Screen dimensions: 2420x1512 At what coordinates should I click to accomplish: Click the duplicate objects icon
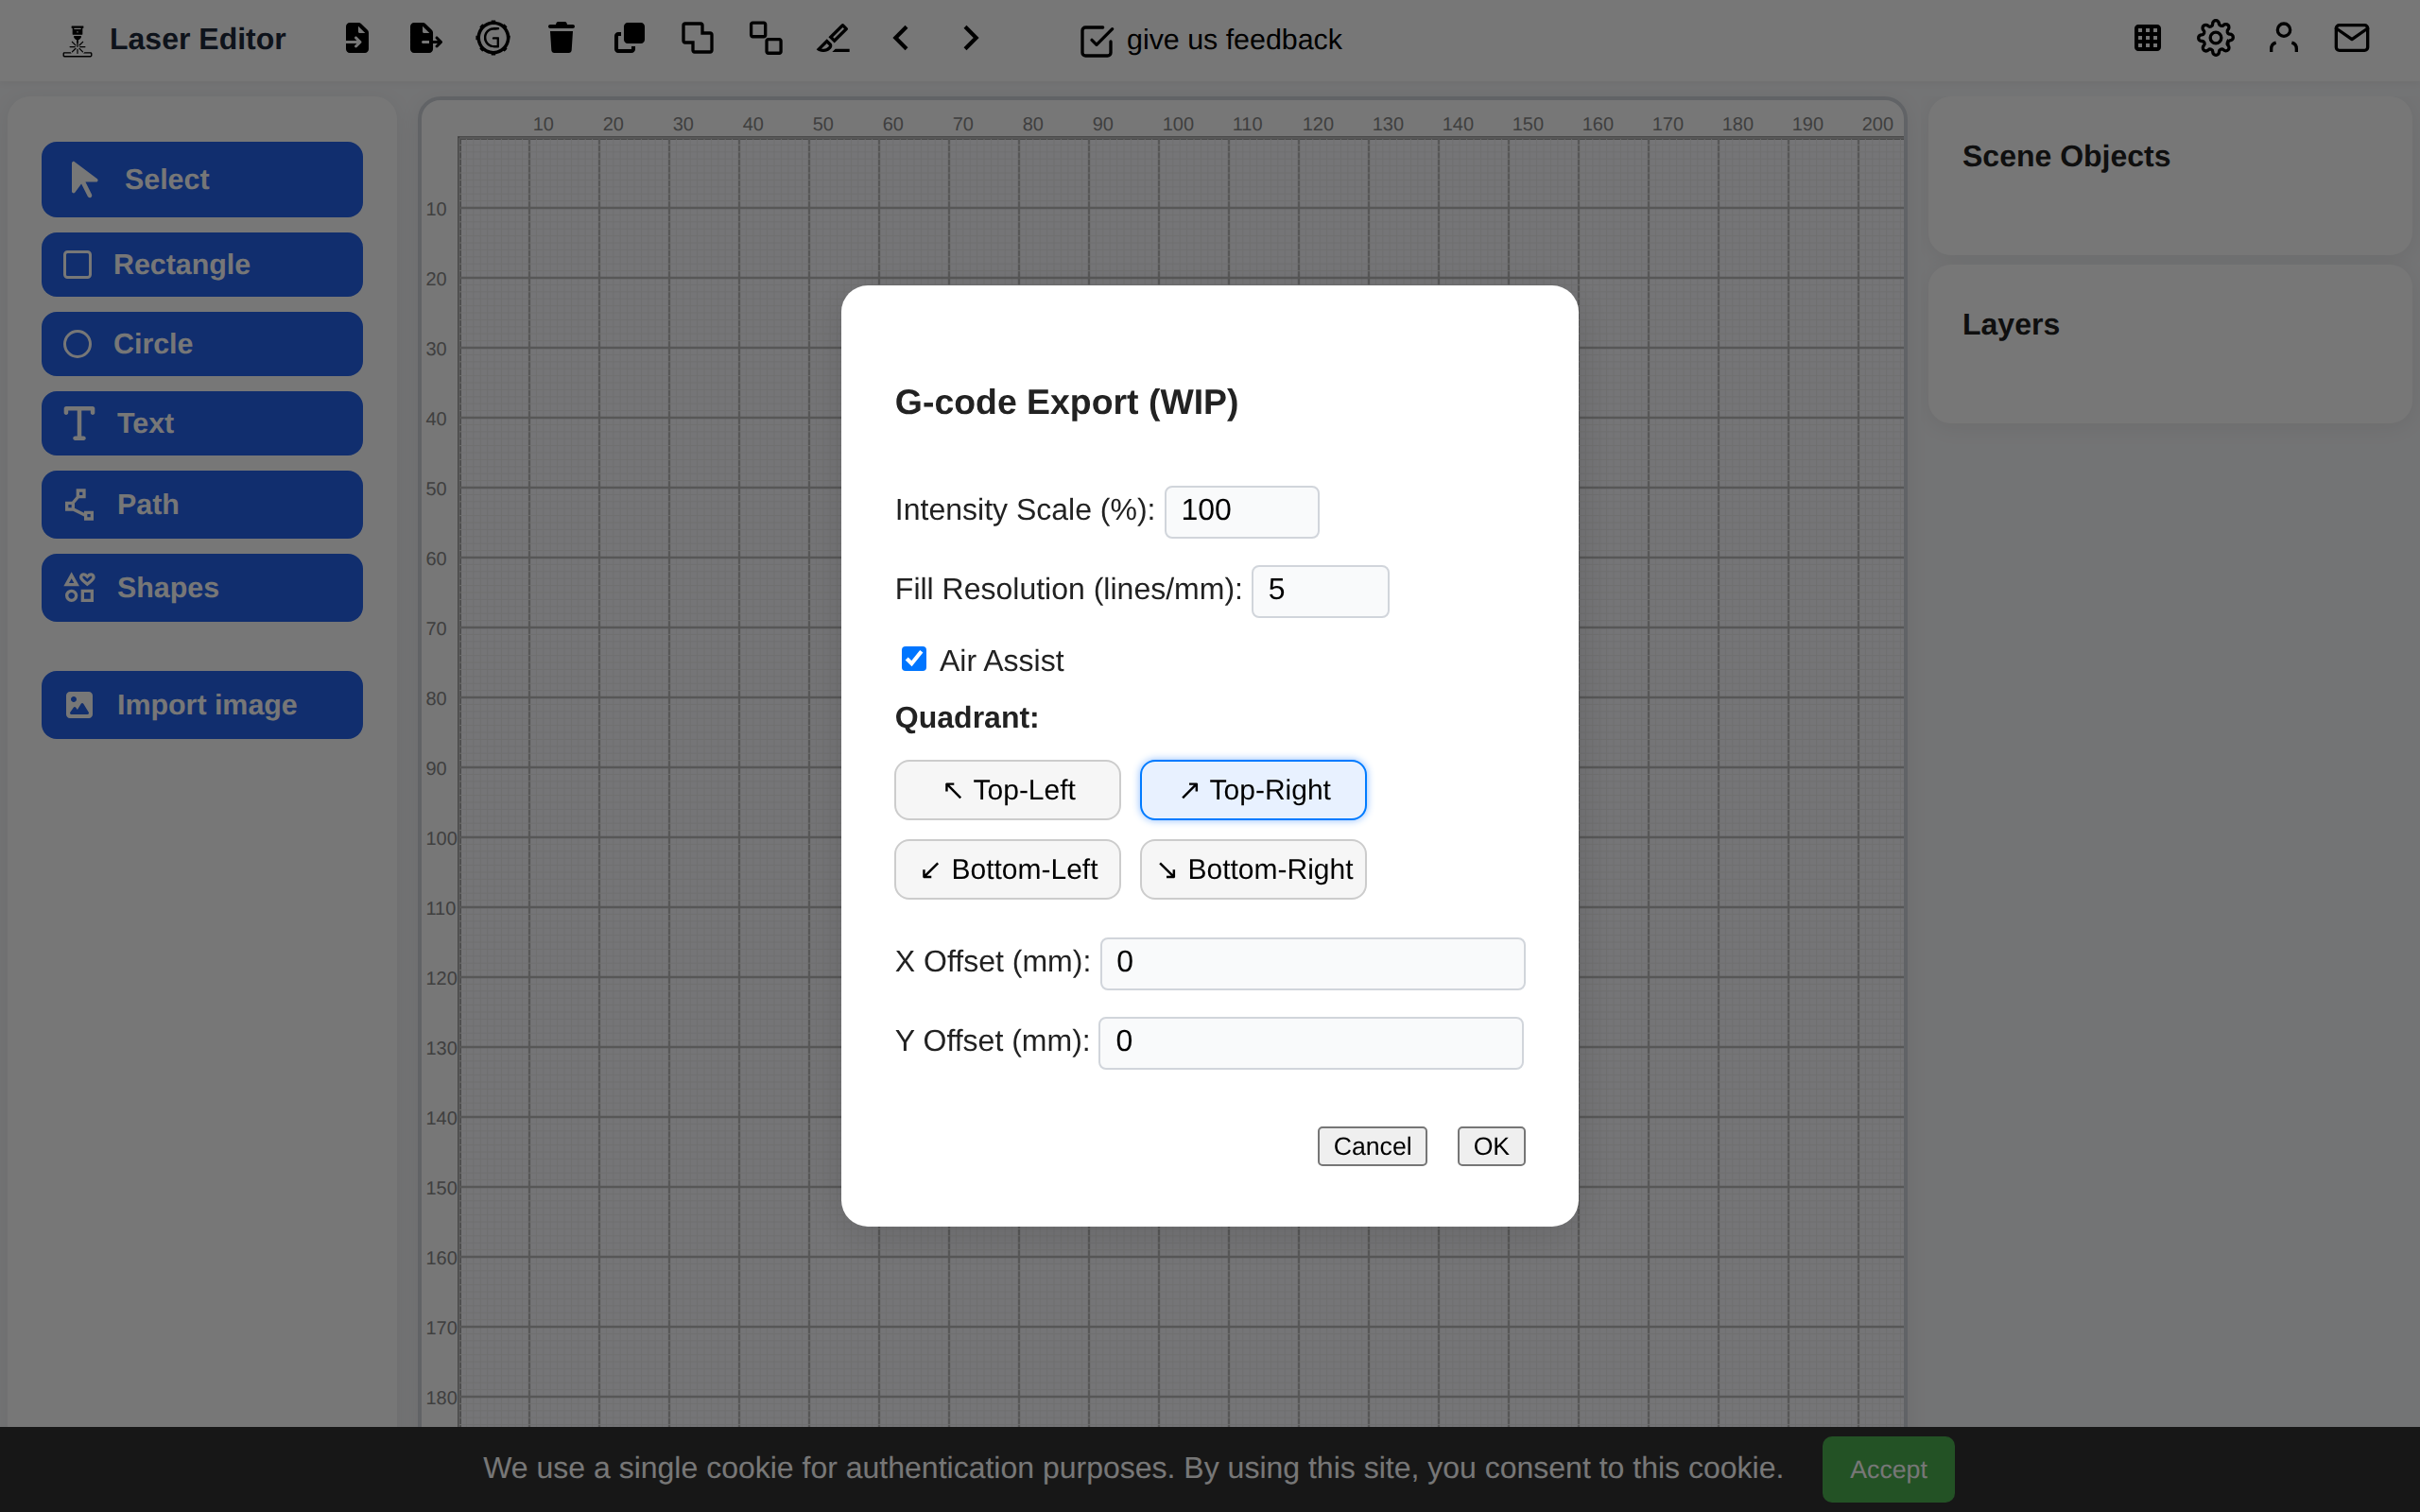629,39
